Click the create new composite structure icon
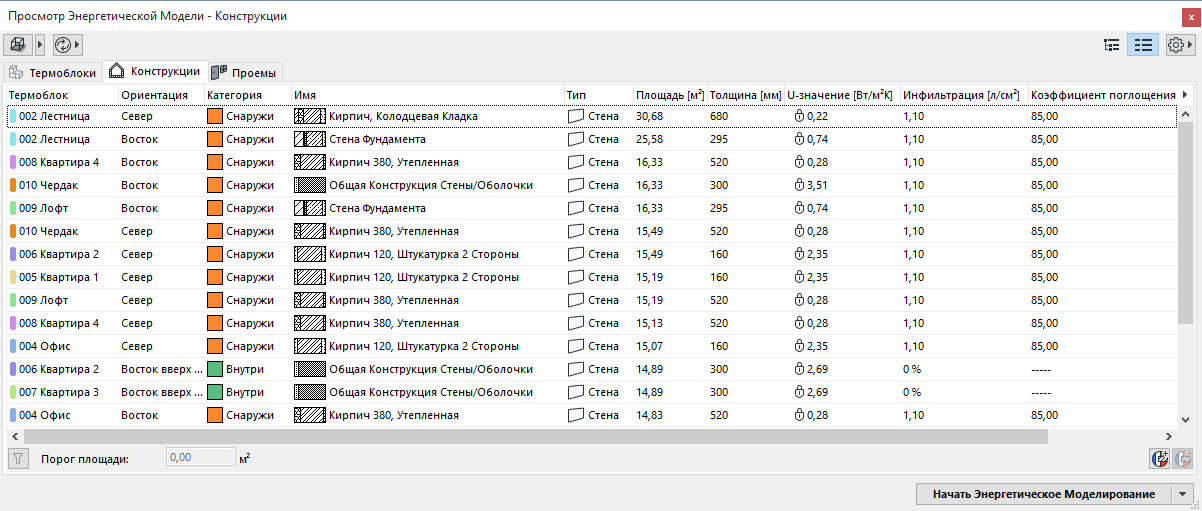This screenshot has width=1202, height=511. coord(1160,459)
